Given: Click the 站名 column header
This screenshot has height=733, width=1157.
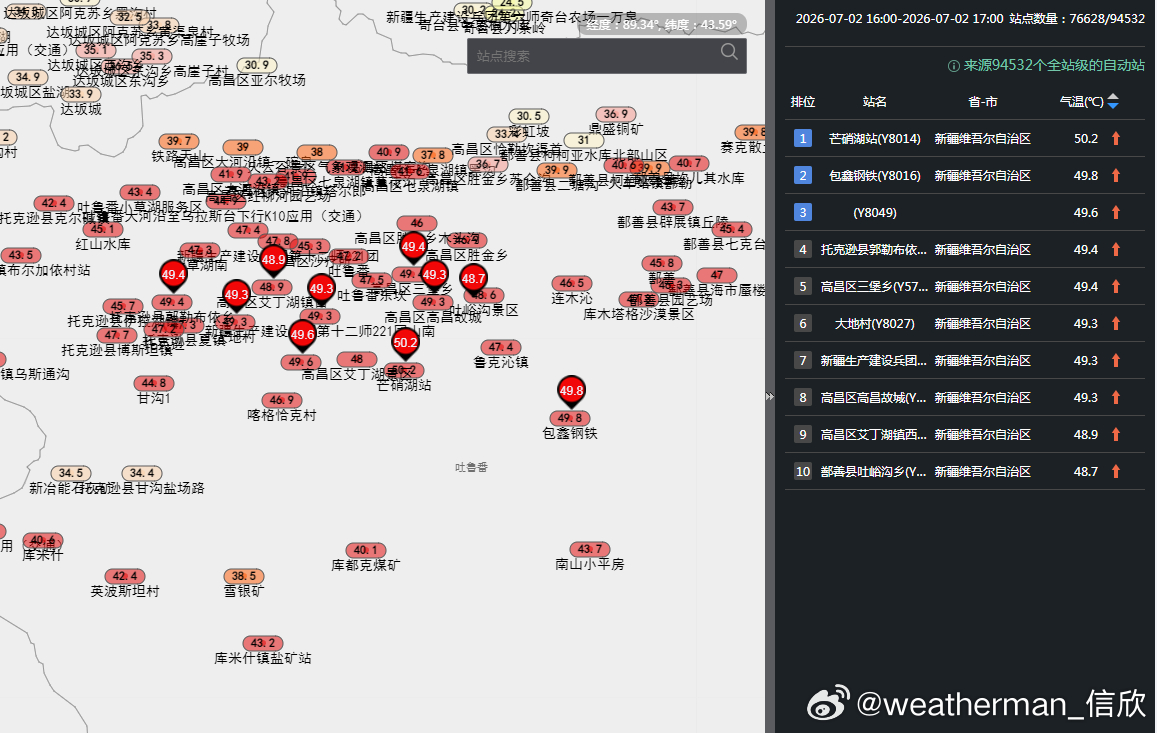Looking at the screenshot, I should 874,102.
